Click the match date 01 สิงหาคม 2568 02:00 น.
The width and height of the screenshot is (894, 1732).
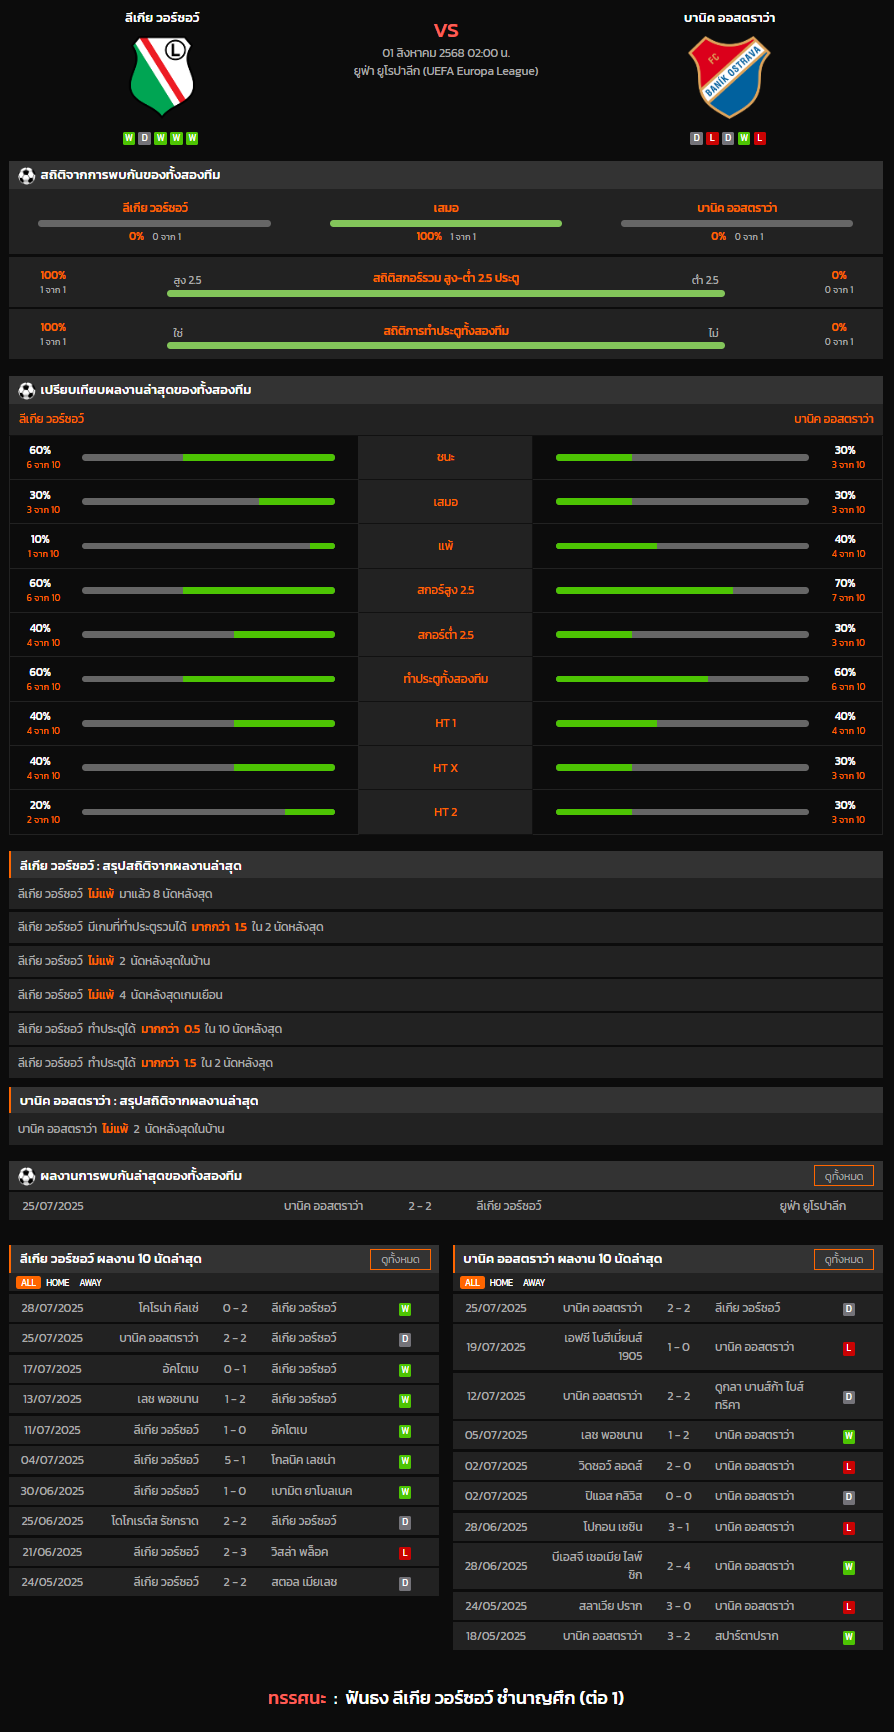[446, 53]
